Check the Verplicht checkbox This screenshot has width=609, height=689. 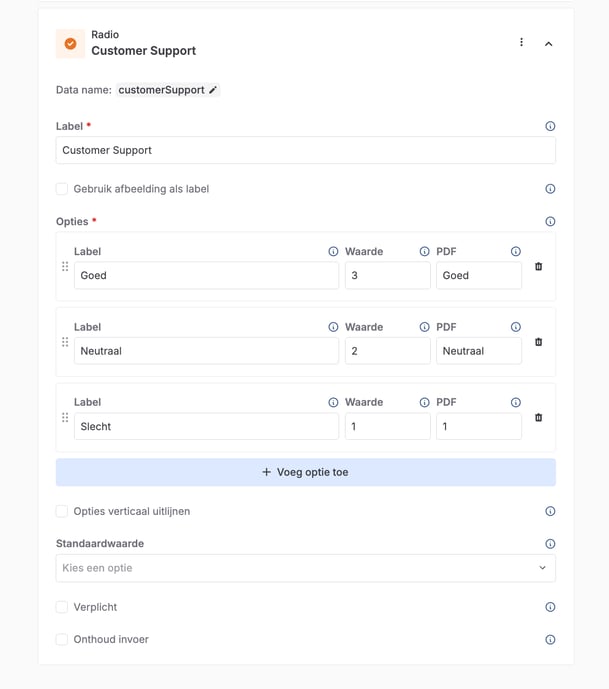[x=62, y=607]
